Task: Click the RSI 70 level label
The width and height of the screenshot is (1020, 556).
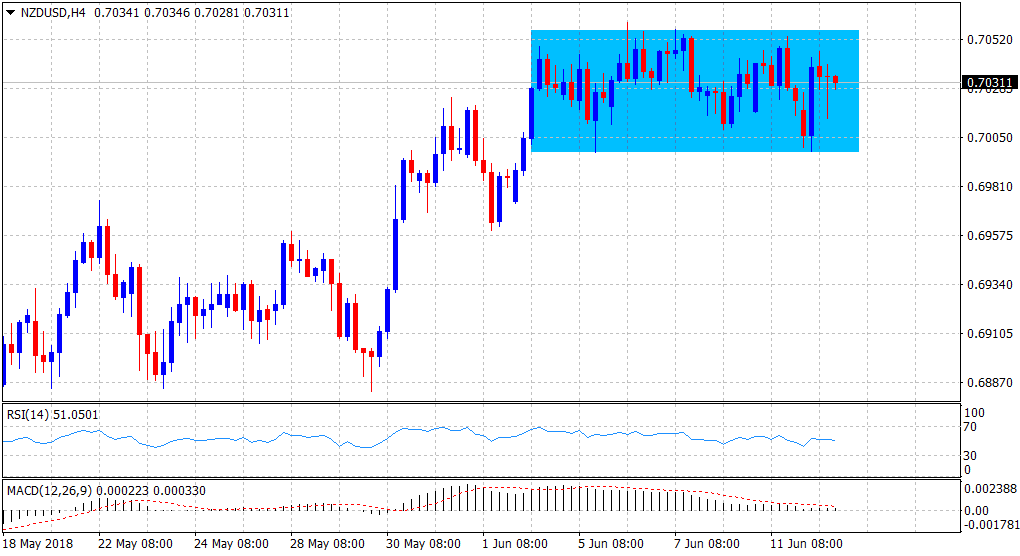Action: click(968, 428)
